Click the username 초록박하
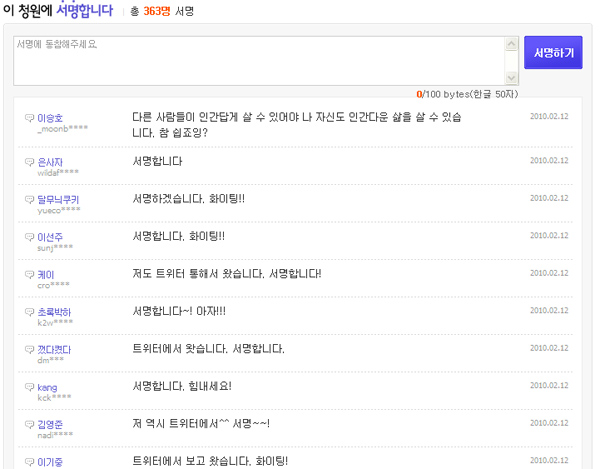Screen dimensions: 600x469 [x=54, y=313]
